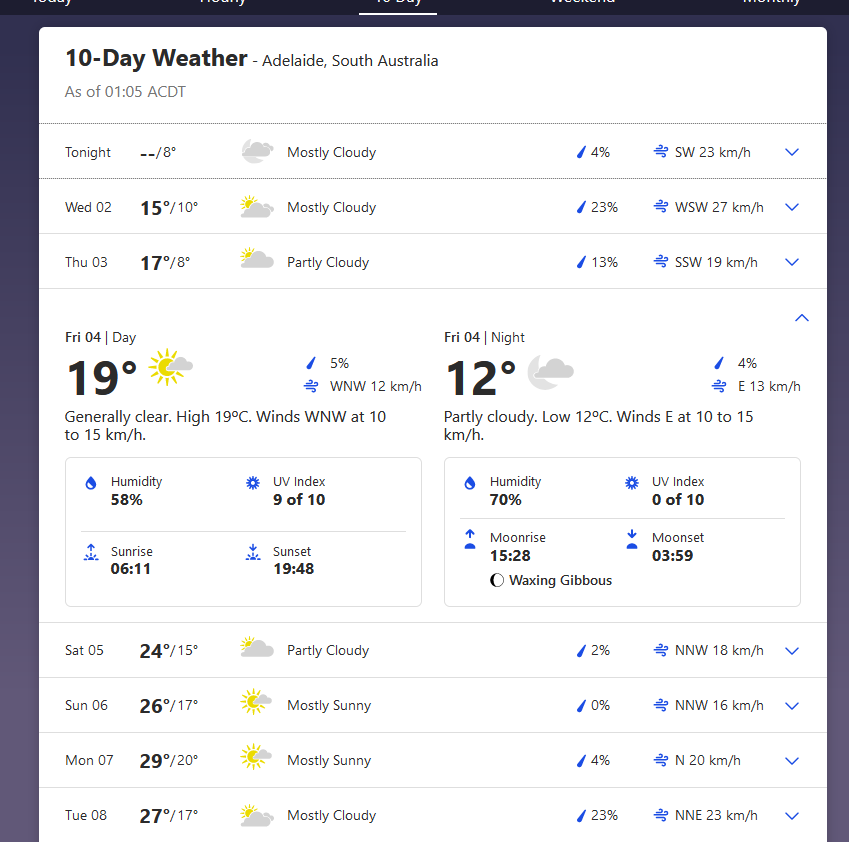Select the 10 Day tab
This screenshot has height=842, width=849.
(398, 3)
